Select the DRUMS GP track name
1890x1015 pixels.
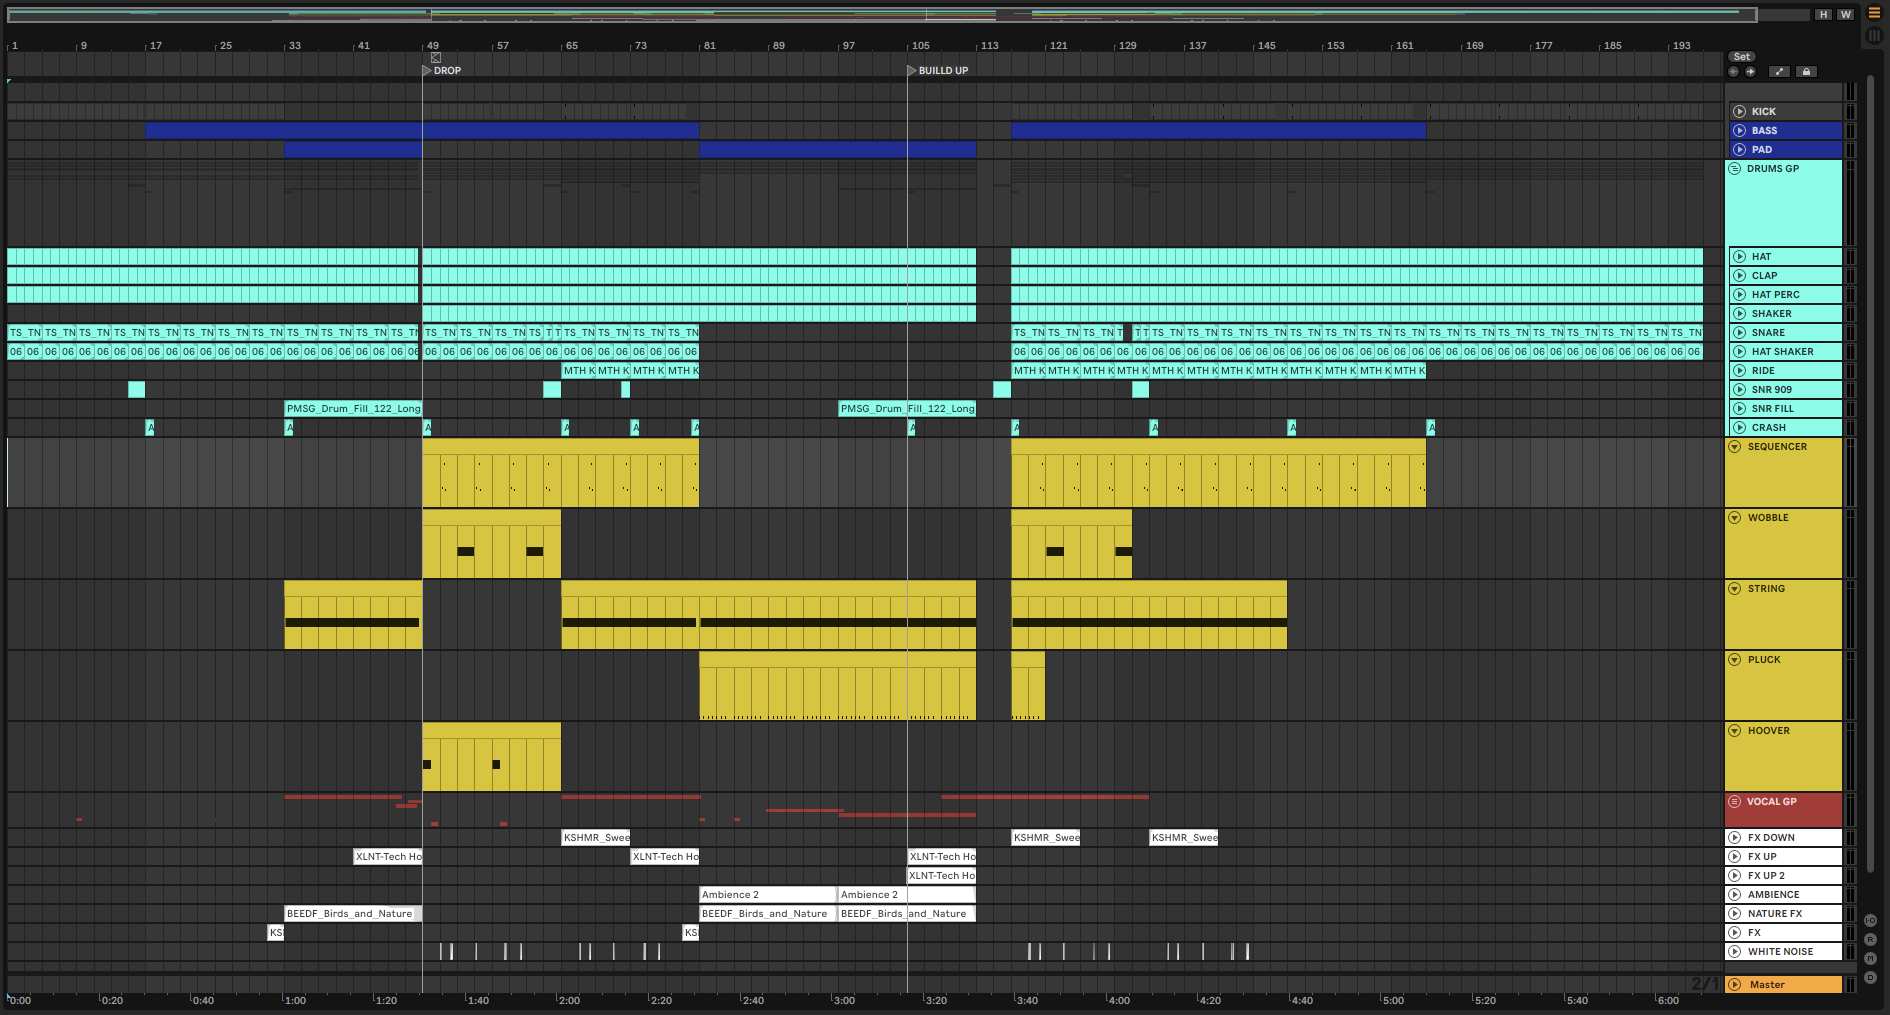1772,169
